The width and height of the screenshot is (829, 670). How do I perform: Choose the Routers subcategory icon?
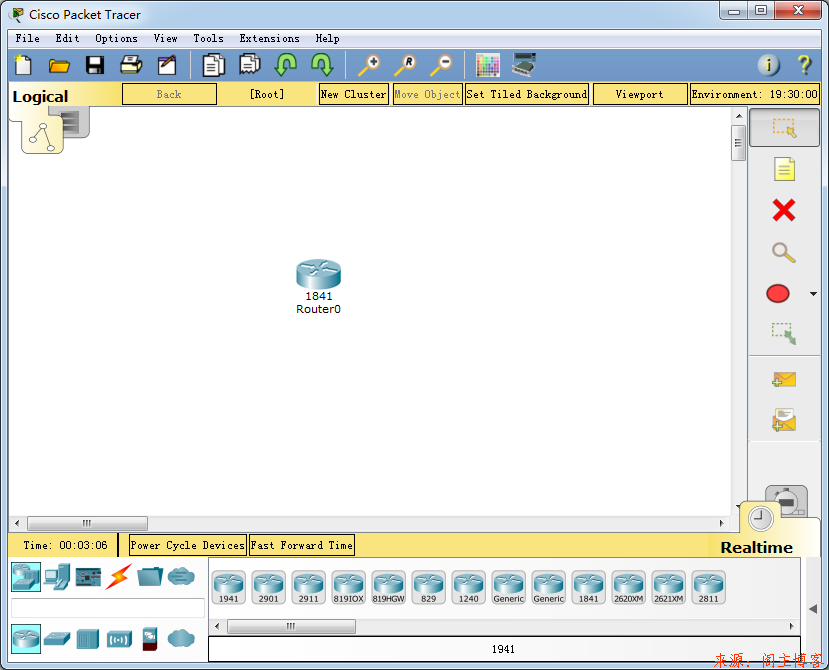pyautogui.click(x=26, y=639)
